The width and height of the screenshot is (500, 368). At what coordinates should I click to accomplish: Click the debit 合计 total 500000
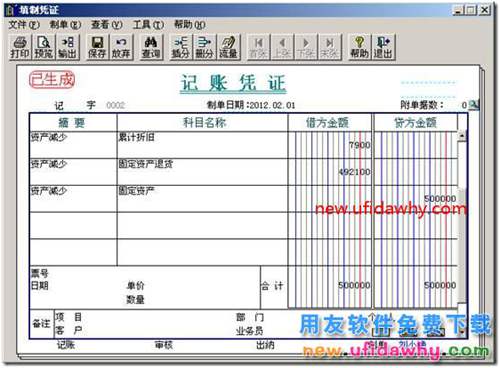(x=354, y=285)
